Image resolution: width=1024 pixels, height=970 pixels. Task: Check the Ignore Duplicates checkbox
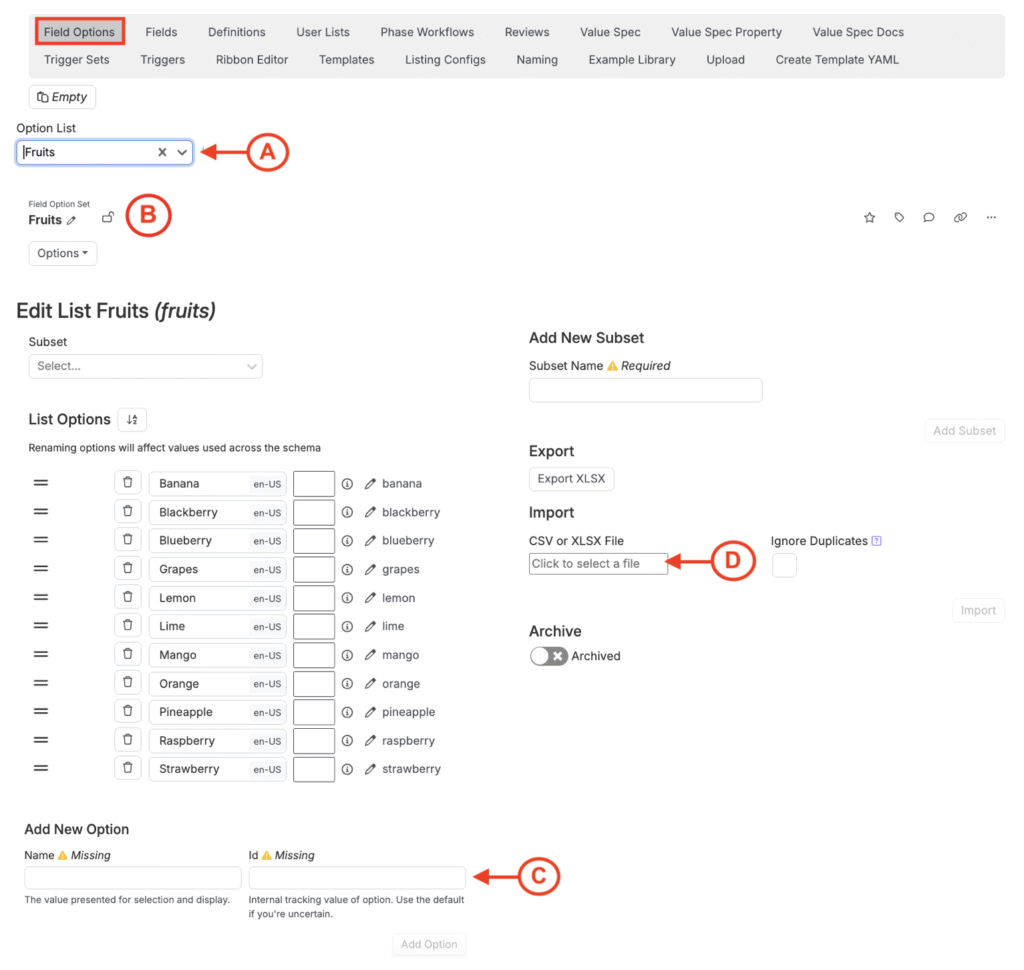click(784, 565)
